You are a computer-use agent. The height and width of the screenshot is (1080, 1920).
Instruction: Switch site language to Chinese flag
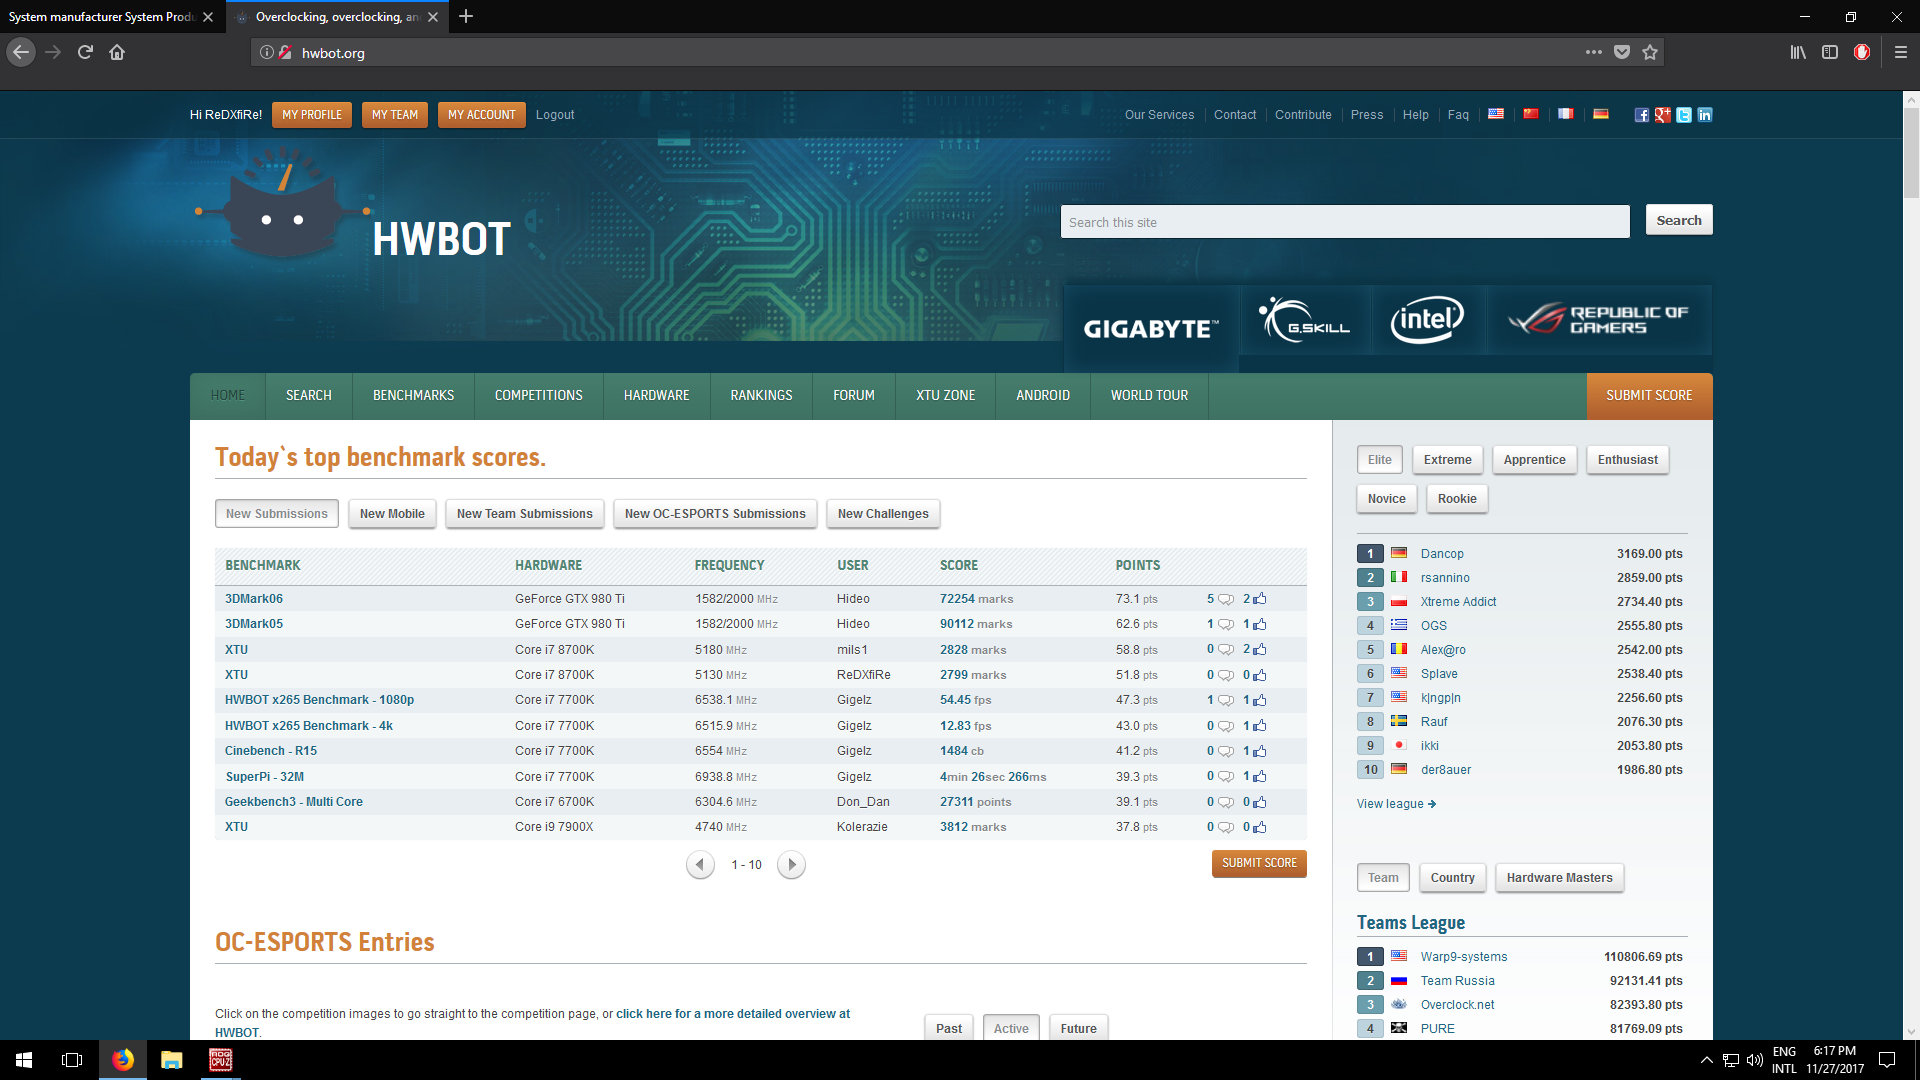1531,114
